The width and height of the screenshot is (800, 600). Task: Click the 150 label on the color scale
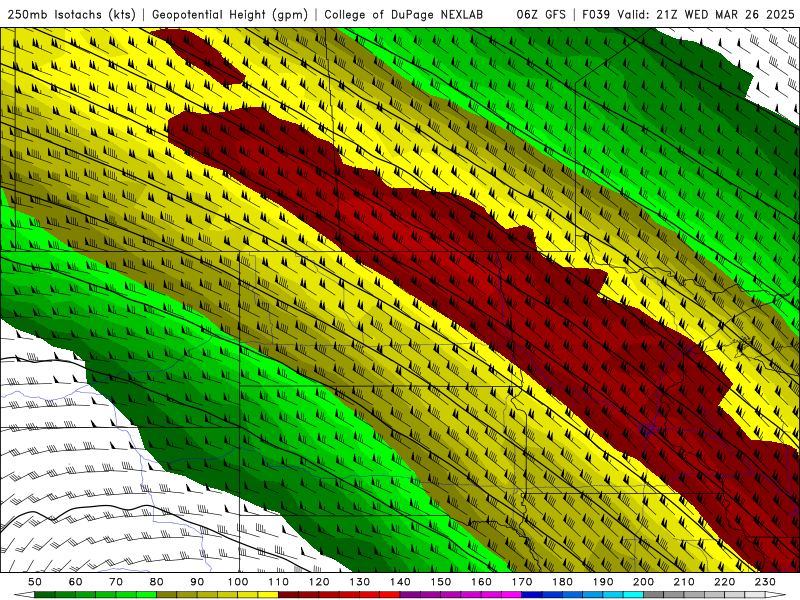pyautogui.click(x=441, y=582)
